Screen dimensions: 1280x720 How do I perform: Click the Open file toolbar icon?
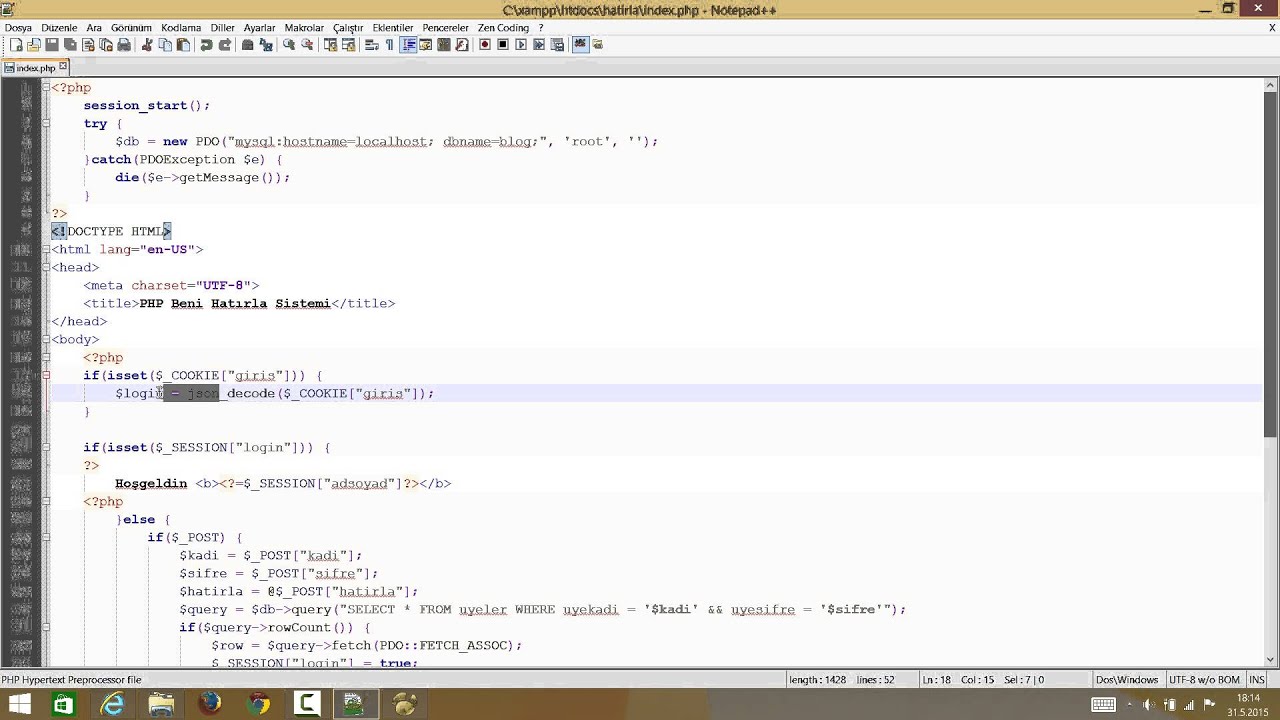[34, 44]
